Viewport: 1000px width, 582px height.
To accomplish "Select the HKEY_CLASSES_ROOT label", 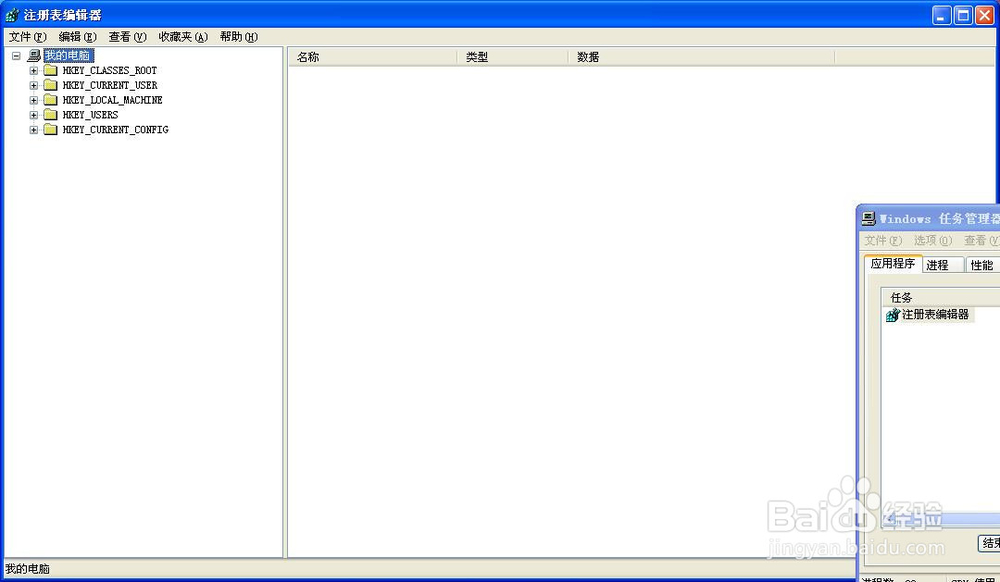I will [110, 71].
